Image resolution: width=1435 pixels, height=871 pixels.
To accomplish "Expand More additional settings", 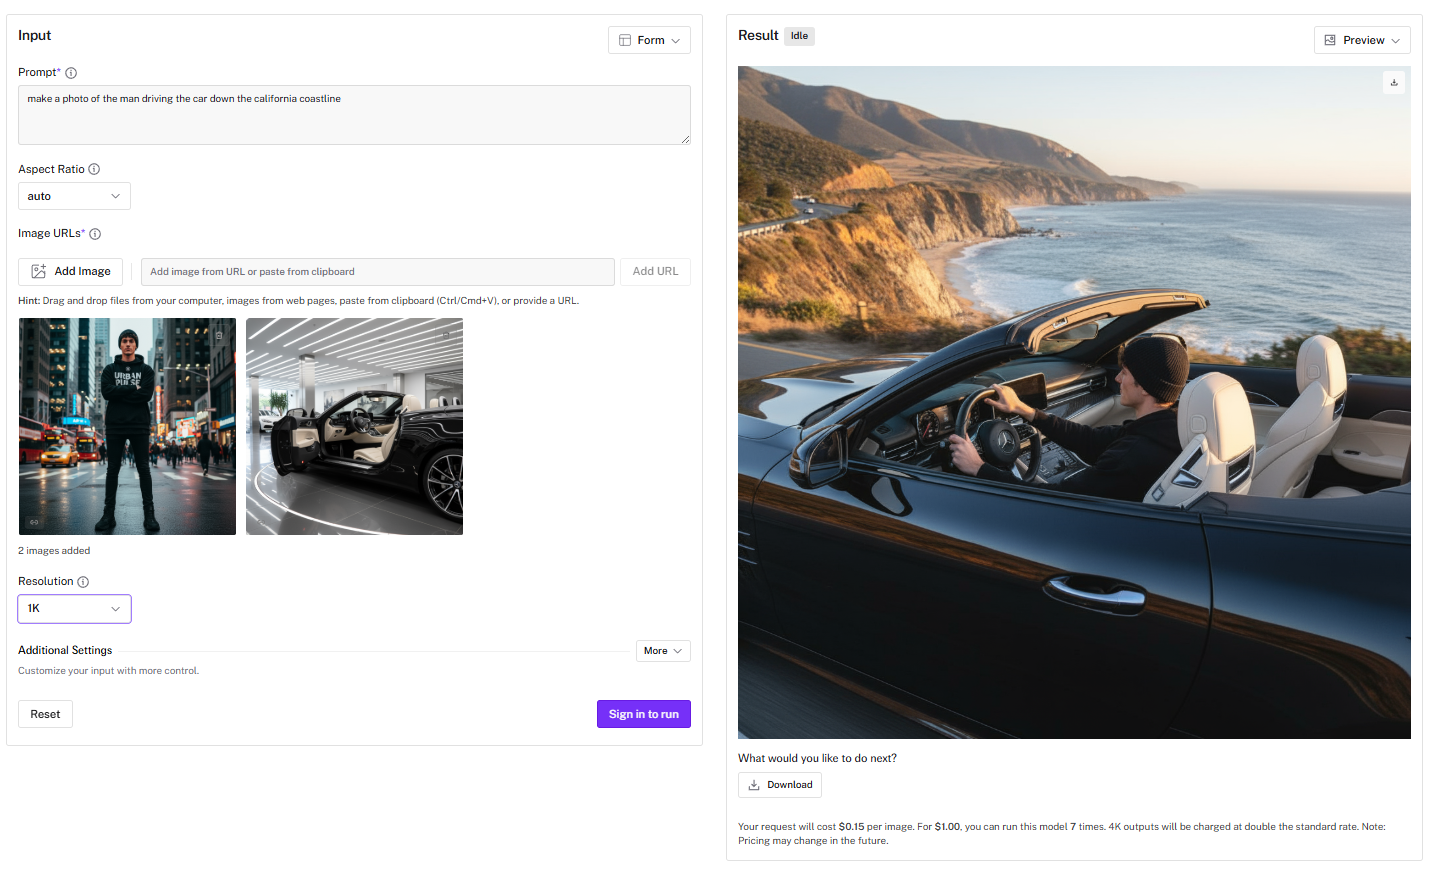I will [663, 651].
